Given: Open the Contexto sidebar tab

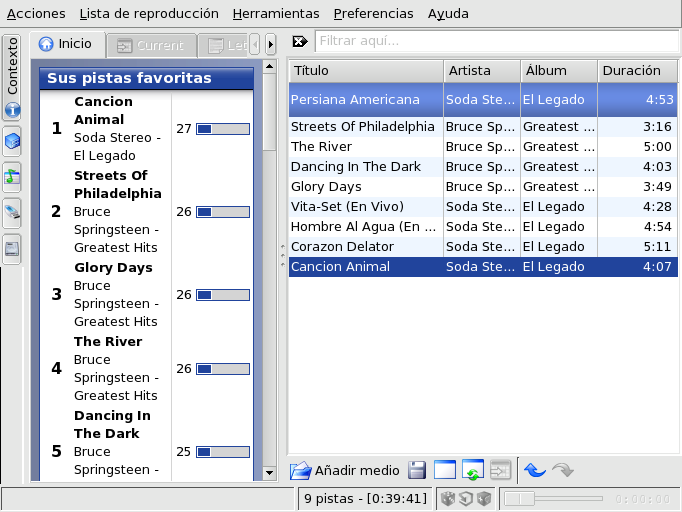Looking at the screenshot, I should tap(12, 77).
